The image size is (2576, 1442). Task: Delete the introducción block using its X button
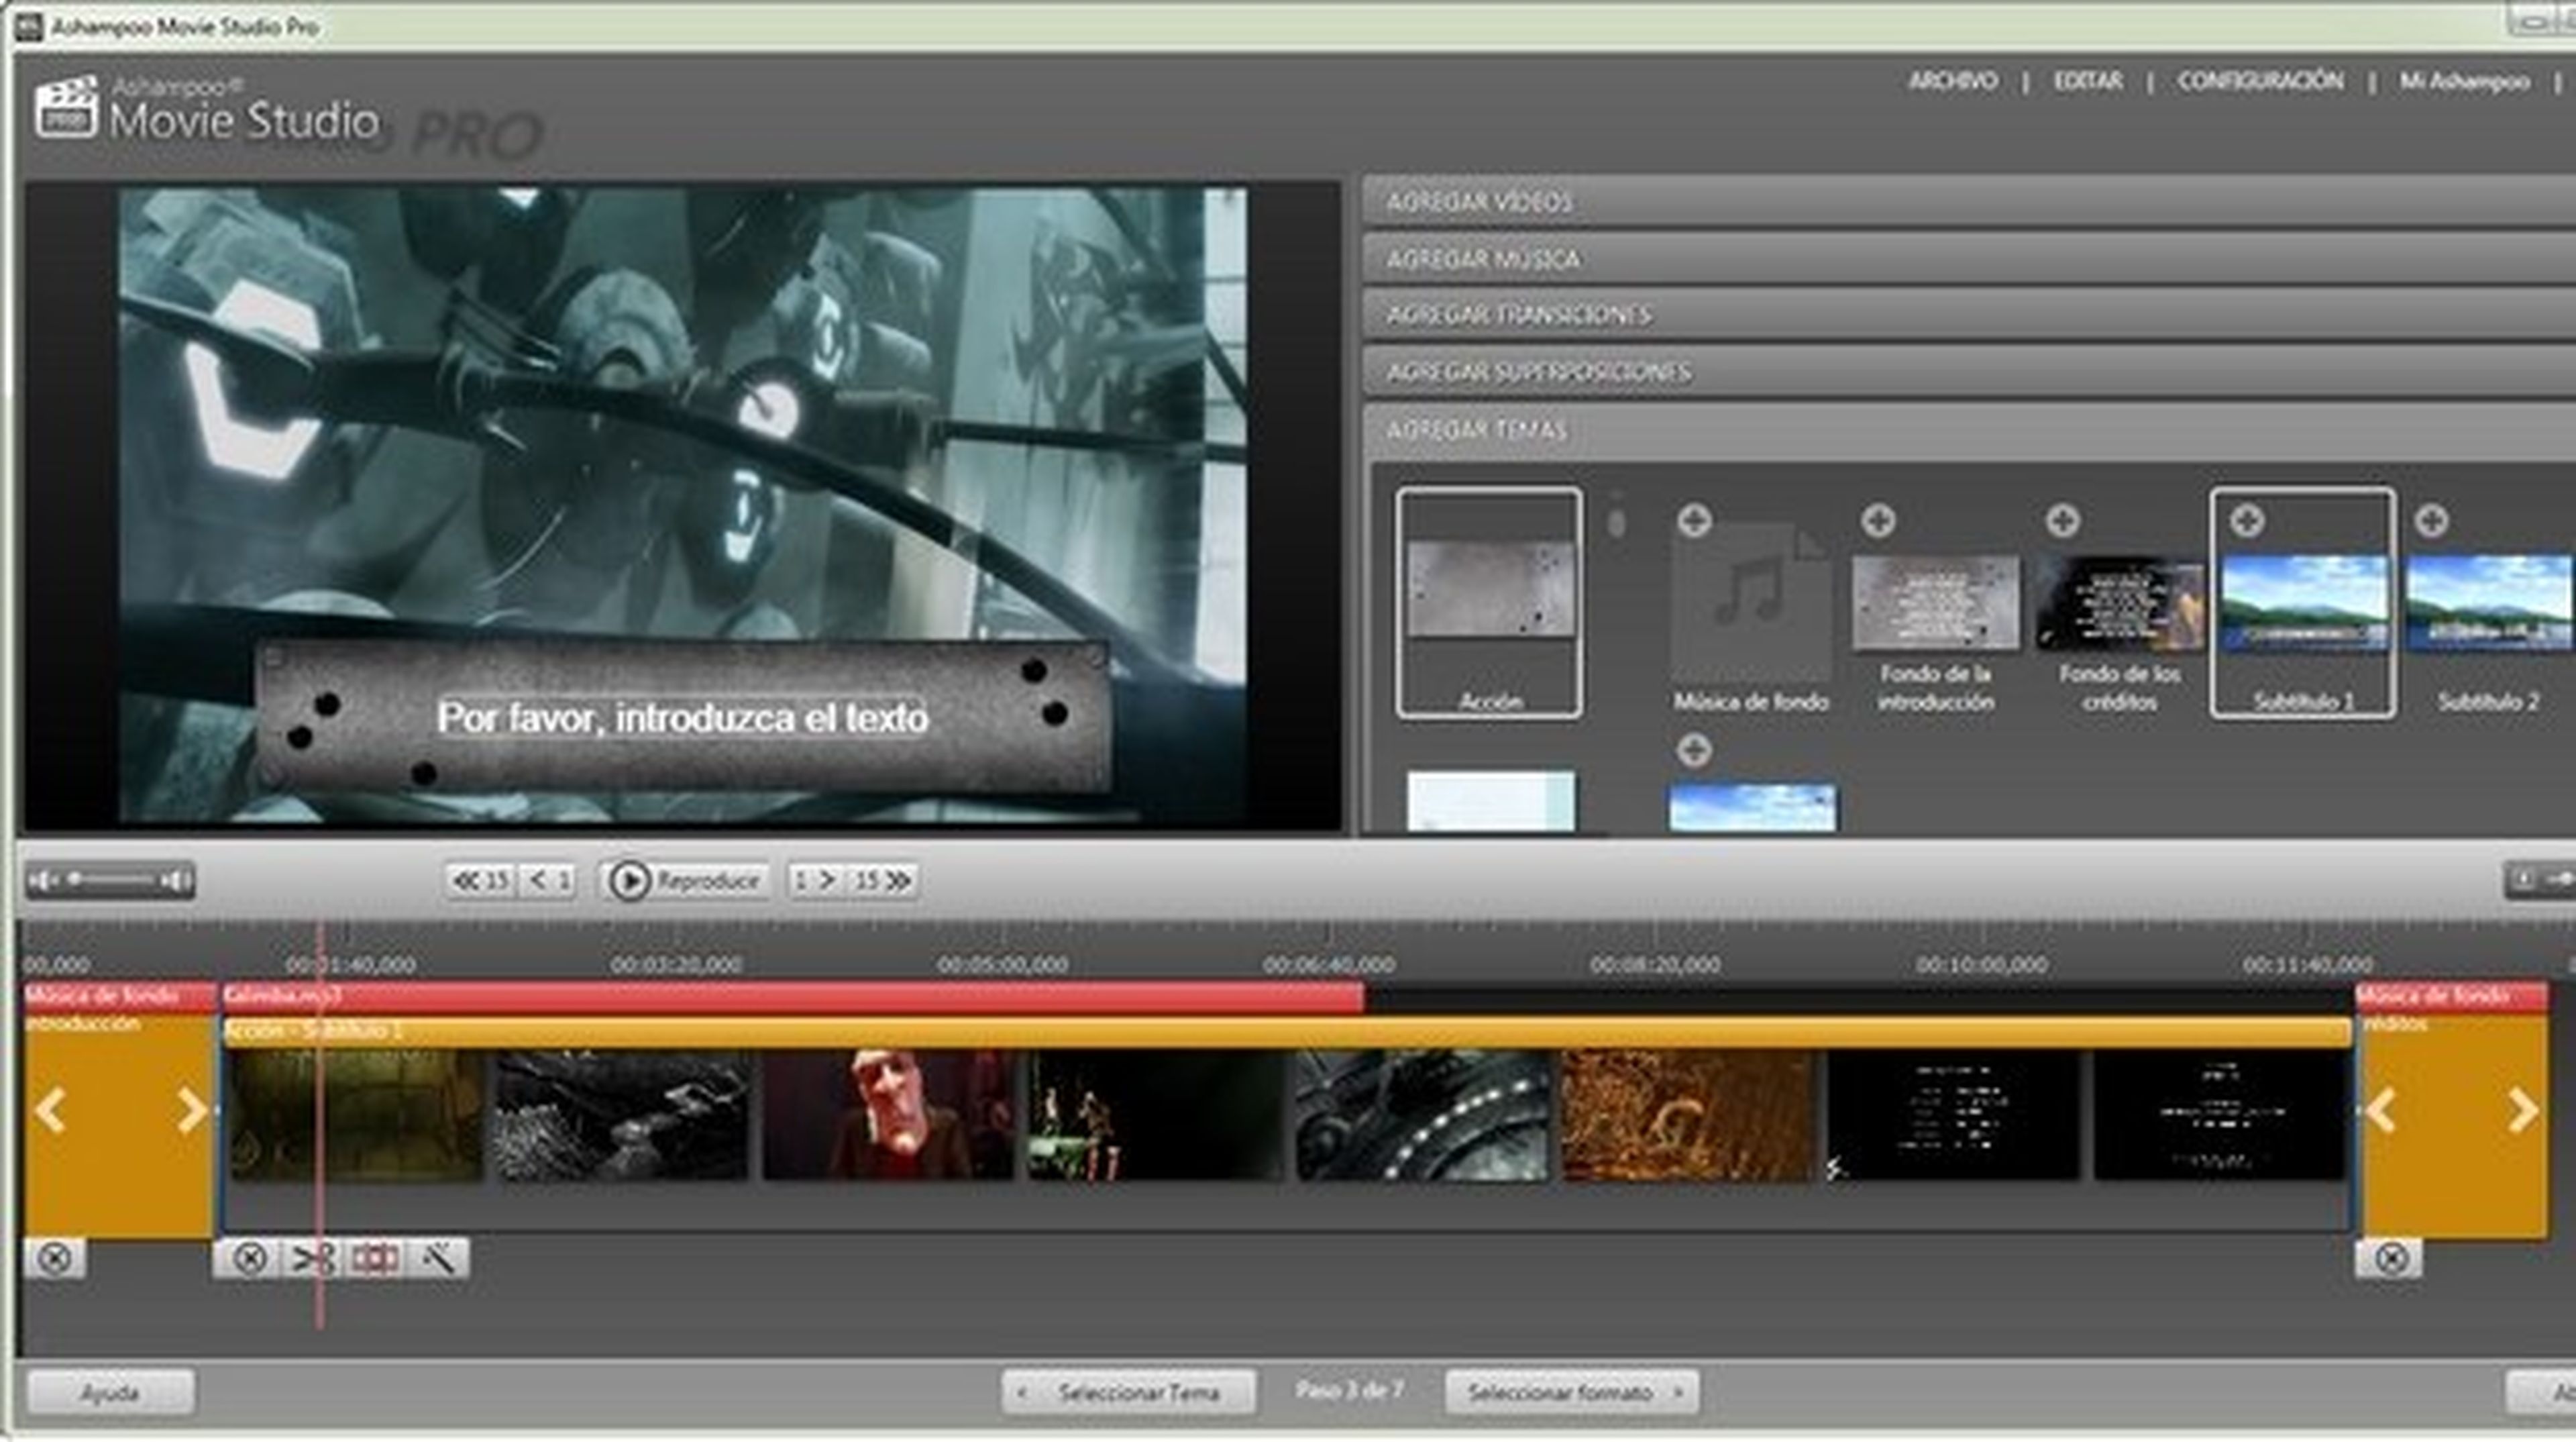(55, 1258)
